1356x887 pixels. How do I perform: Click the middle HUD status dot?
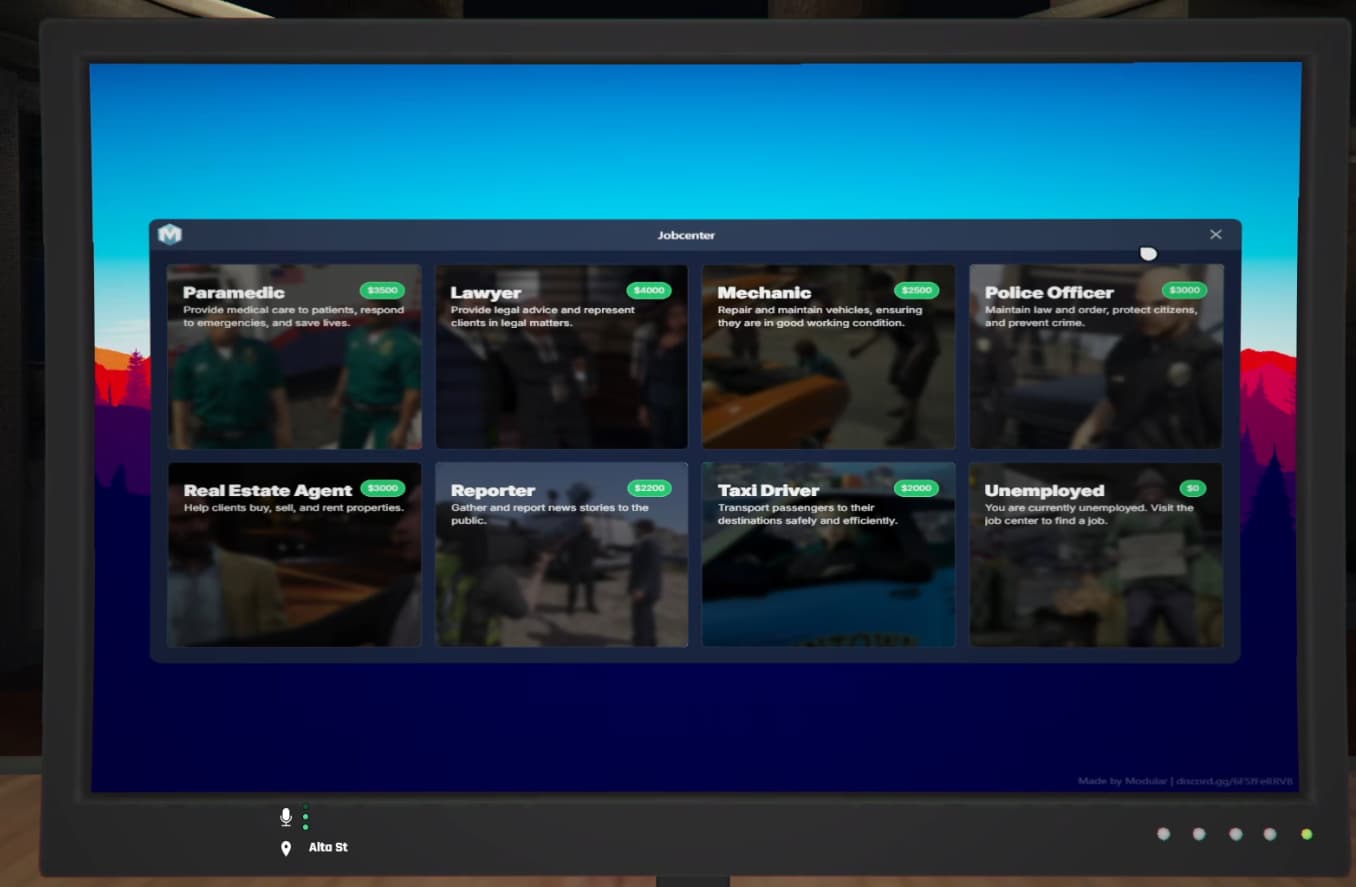1234,832
